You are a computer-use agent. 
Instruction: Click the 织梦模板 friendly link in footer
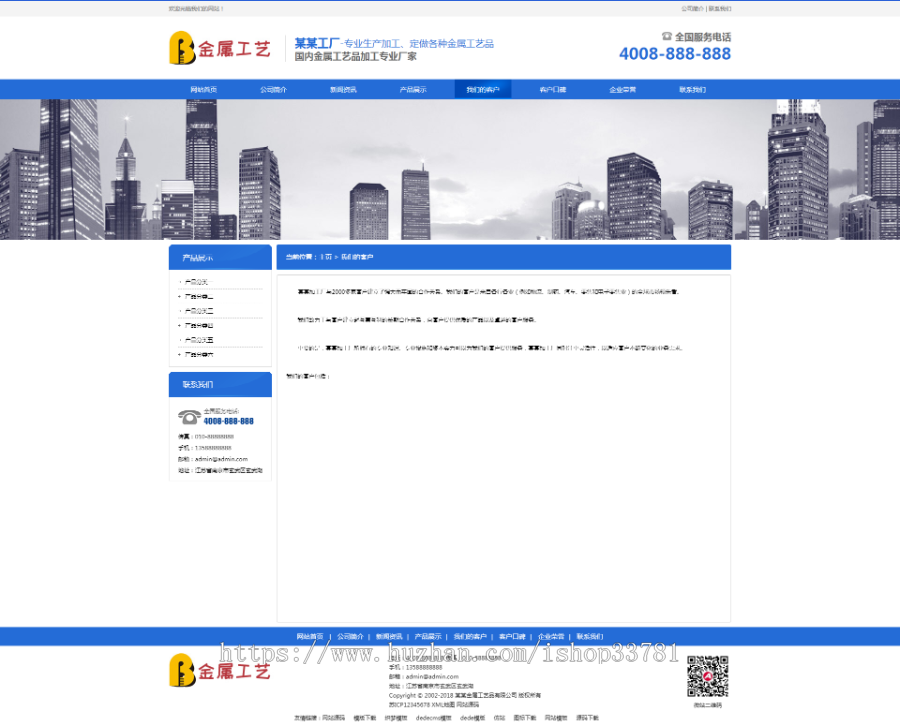(396, 717)
